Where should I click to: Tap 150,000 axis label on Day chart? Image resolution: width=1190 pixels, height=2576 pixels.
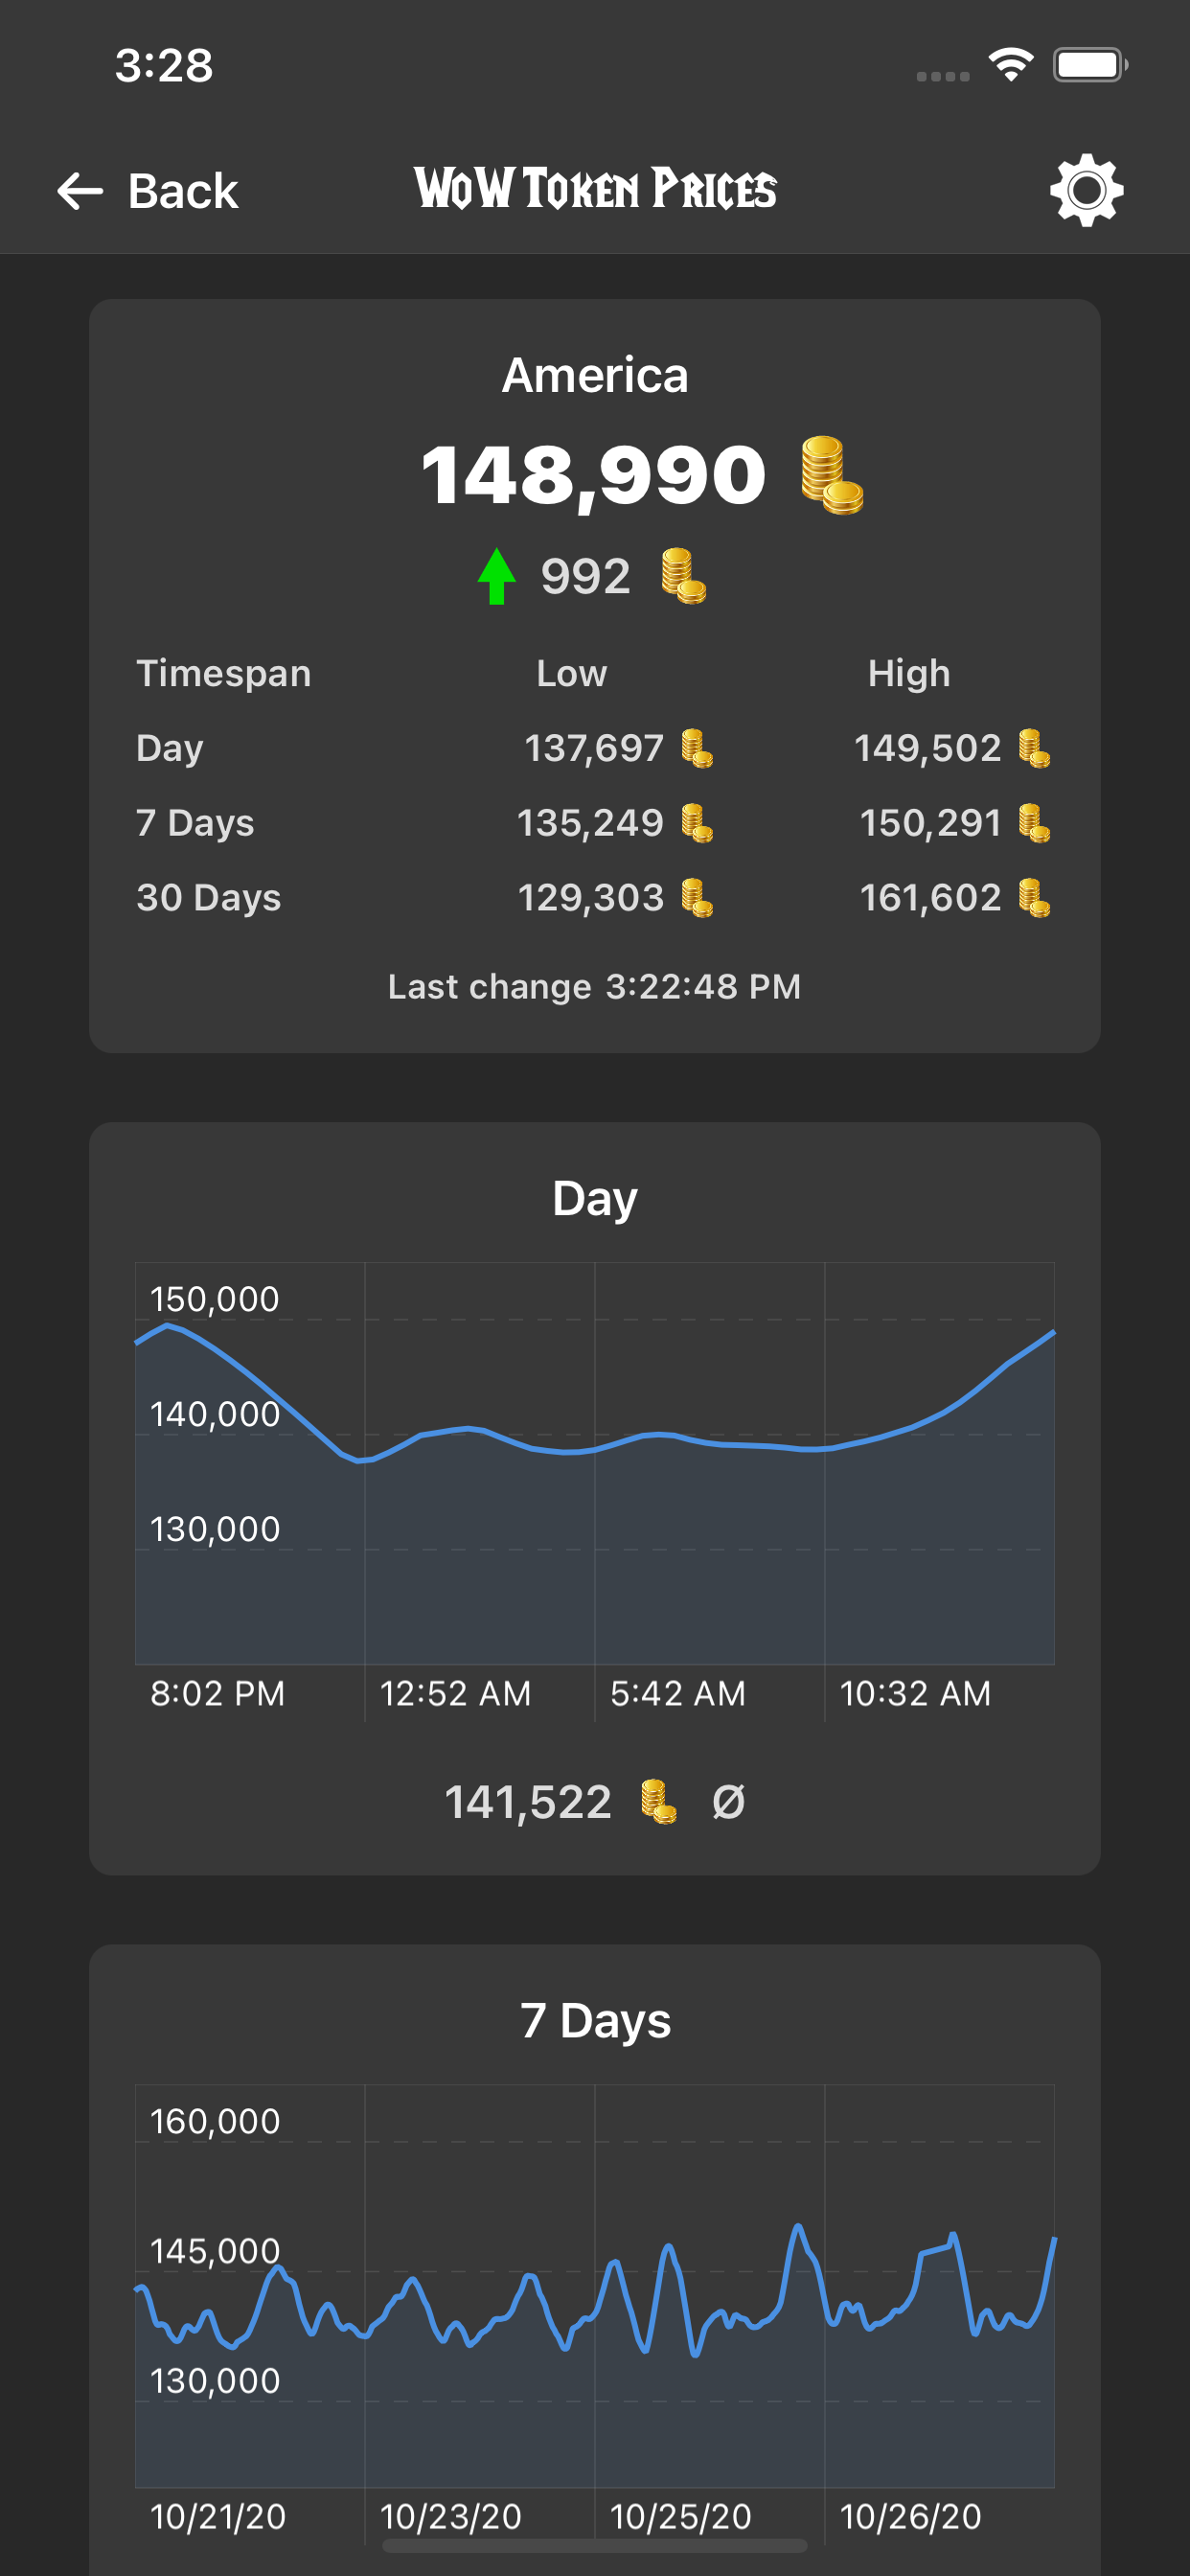pos(215,1299)
